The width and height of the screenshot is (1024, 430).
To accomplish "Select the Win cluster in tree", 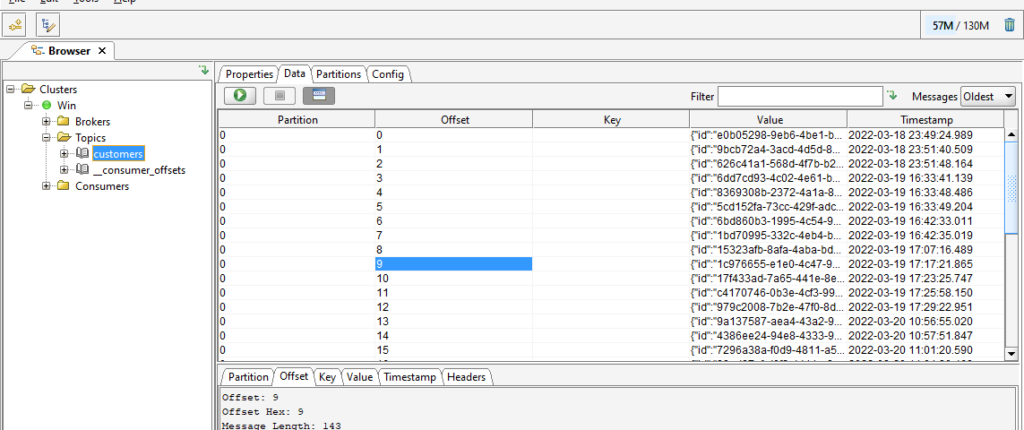I will (67, 105).
